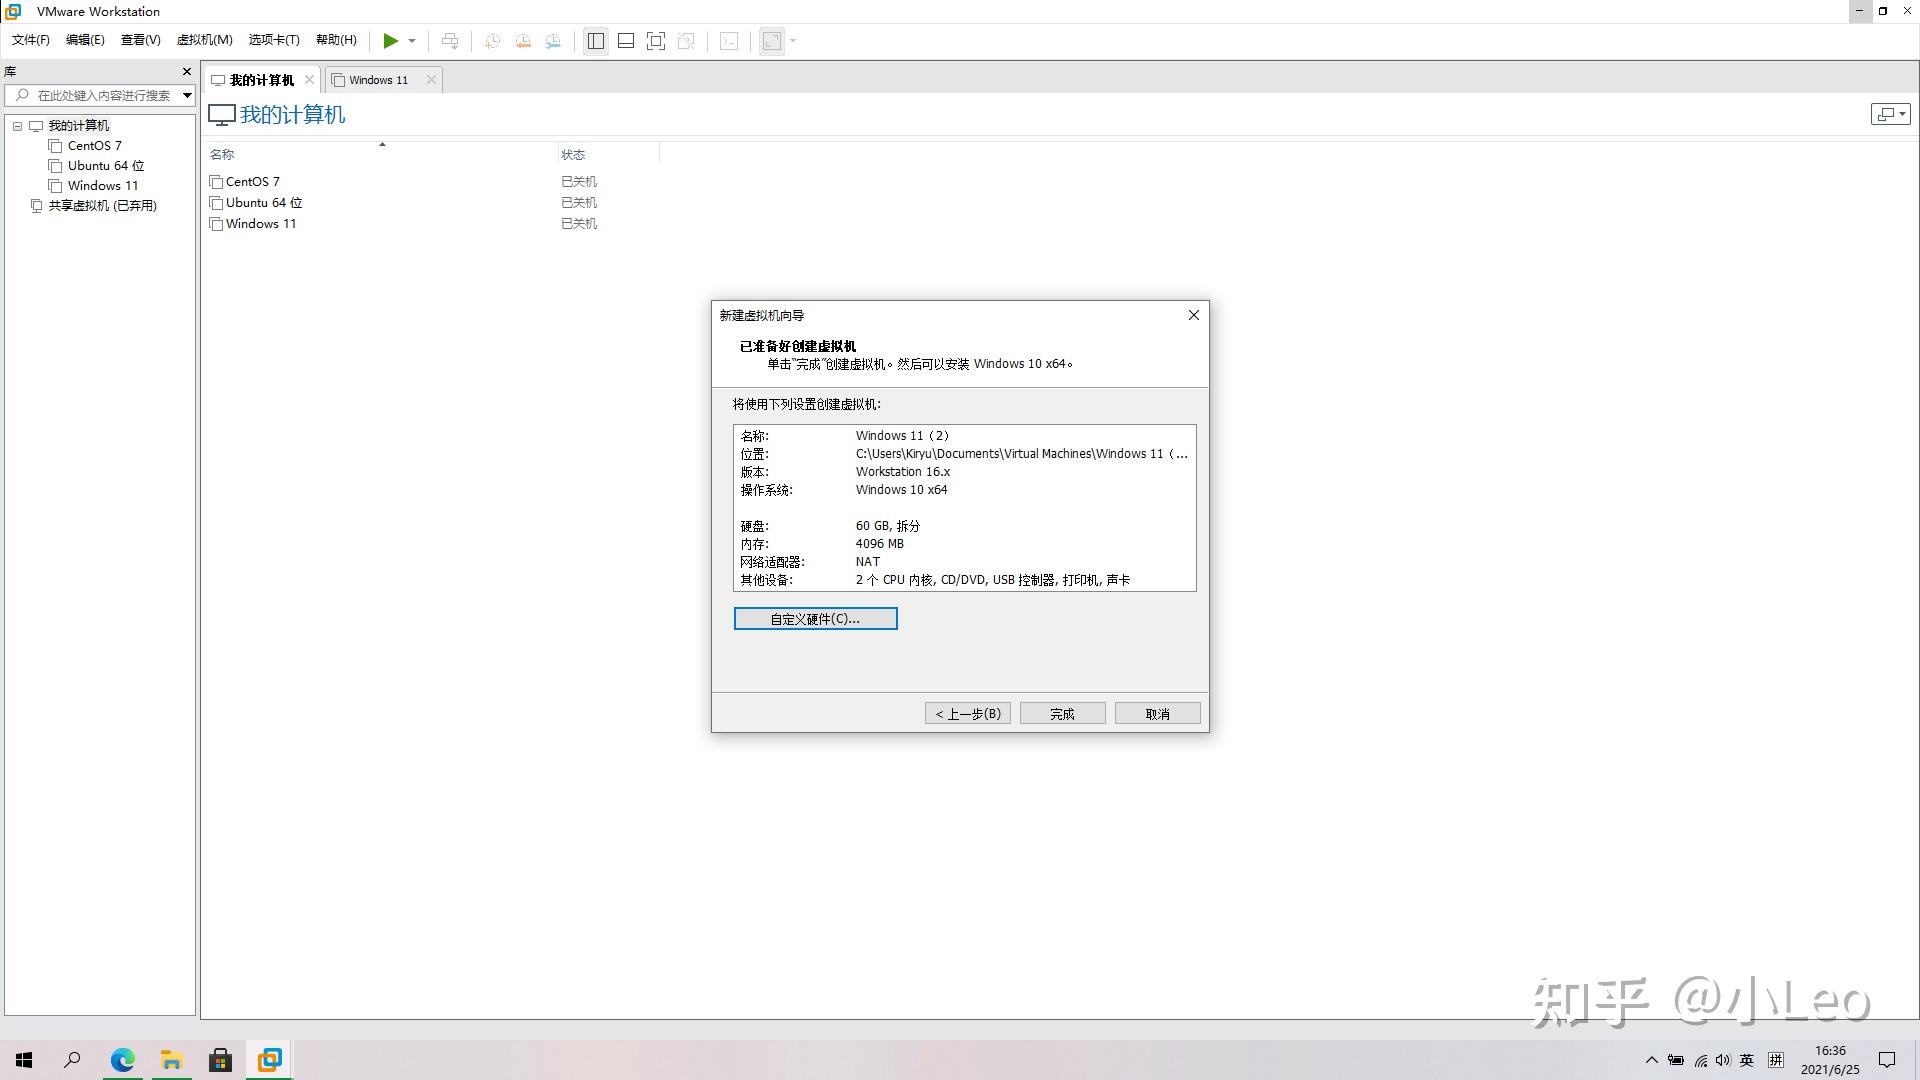Open the Windows Start menu
Screen dimensions: 1920x1080
pyautogui.click(x=25, y=1060)
